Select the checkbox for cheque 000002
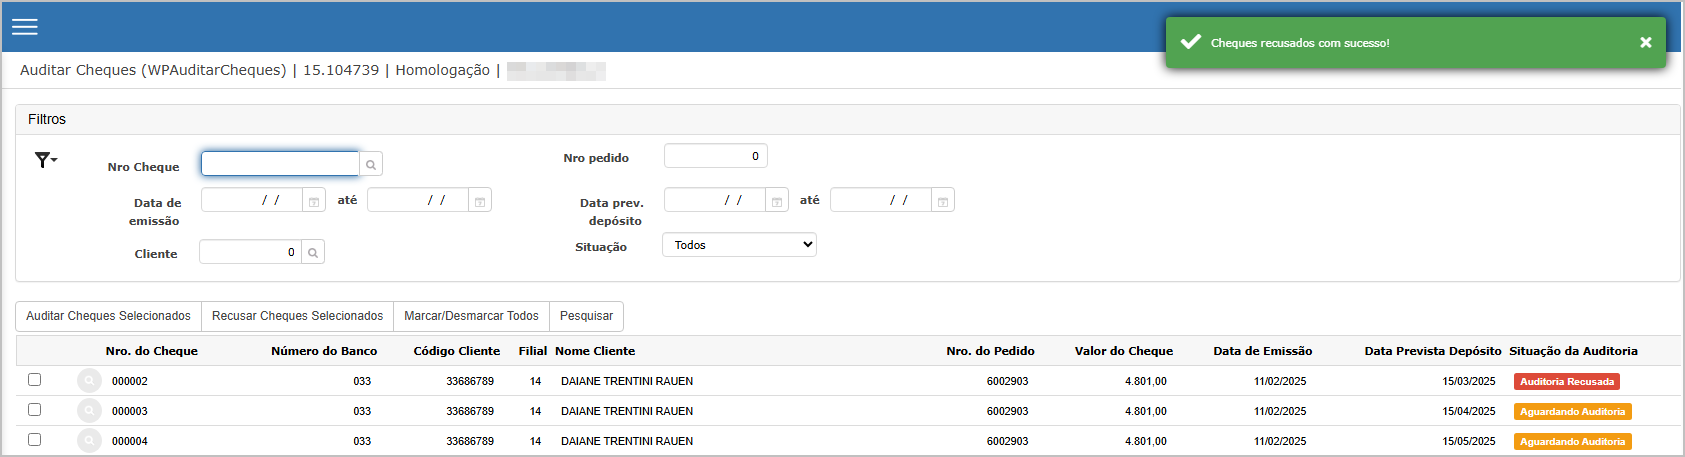1685x457 pixels. click(34, 380)
